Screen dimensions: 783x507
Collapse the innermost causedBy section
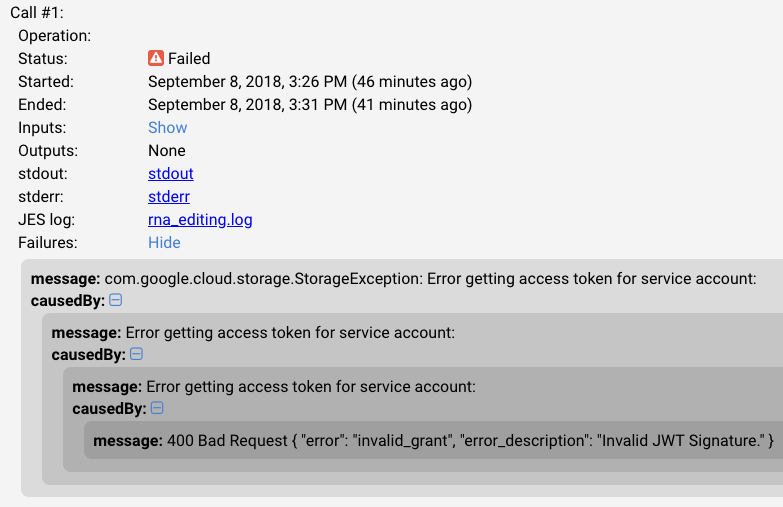click(158, 408)
